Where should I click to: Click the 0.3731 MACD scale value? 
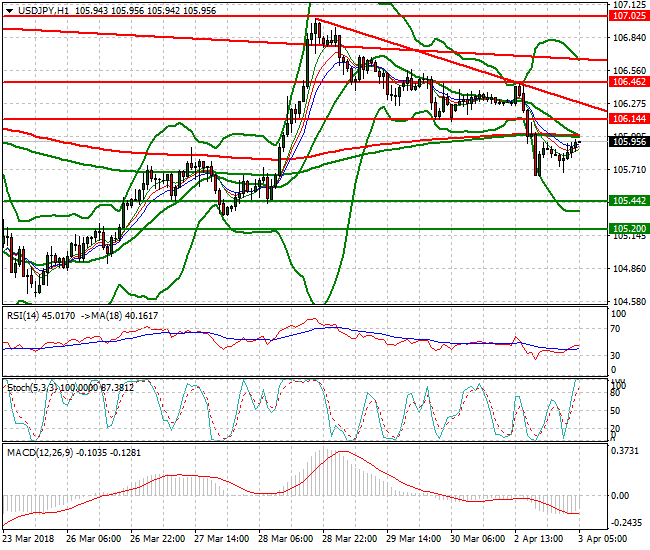(x=625, y=451)
